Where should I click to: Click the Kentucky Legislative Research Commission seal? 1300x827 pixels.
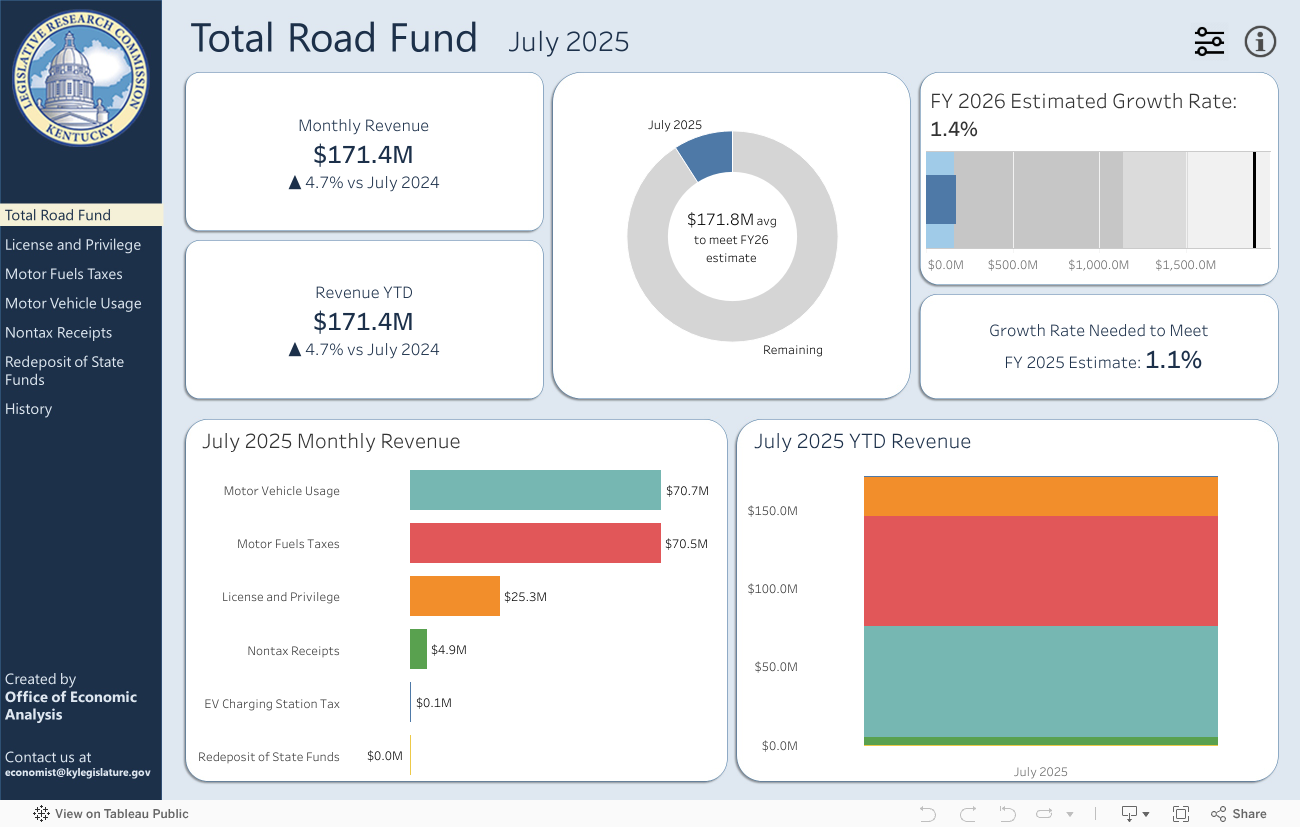coord(81,79)
